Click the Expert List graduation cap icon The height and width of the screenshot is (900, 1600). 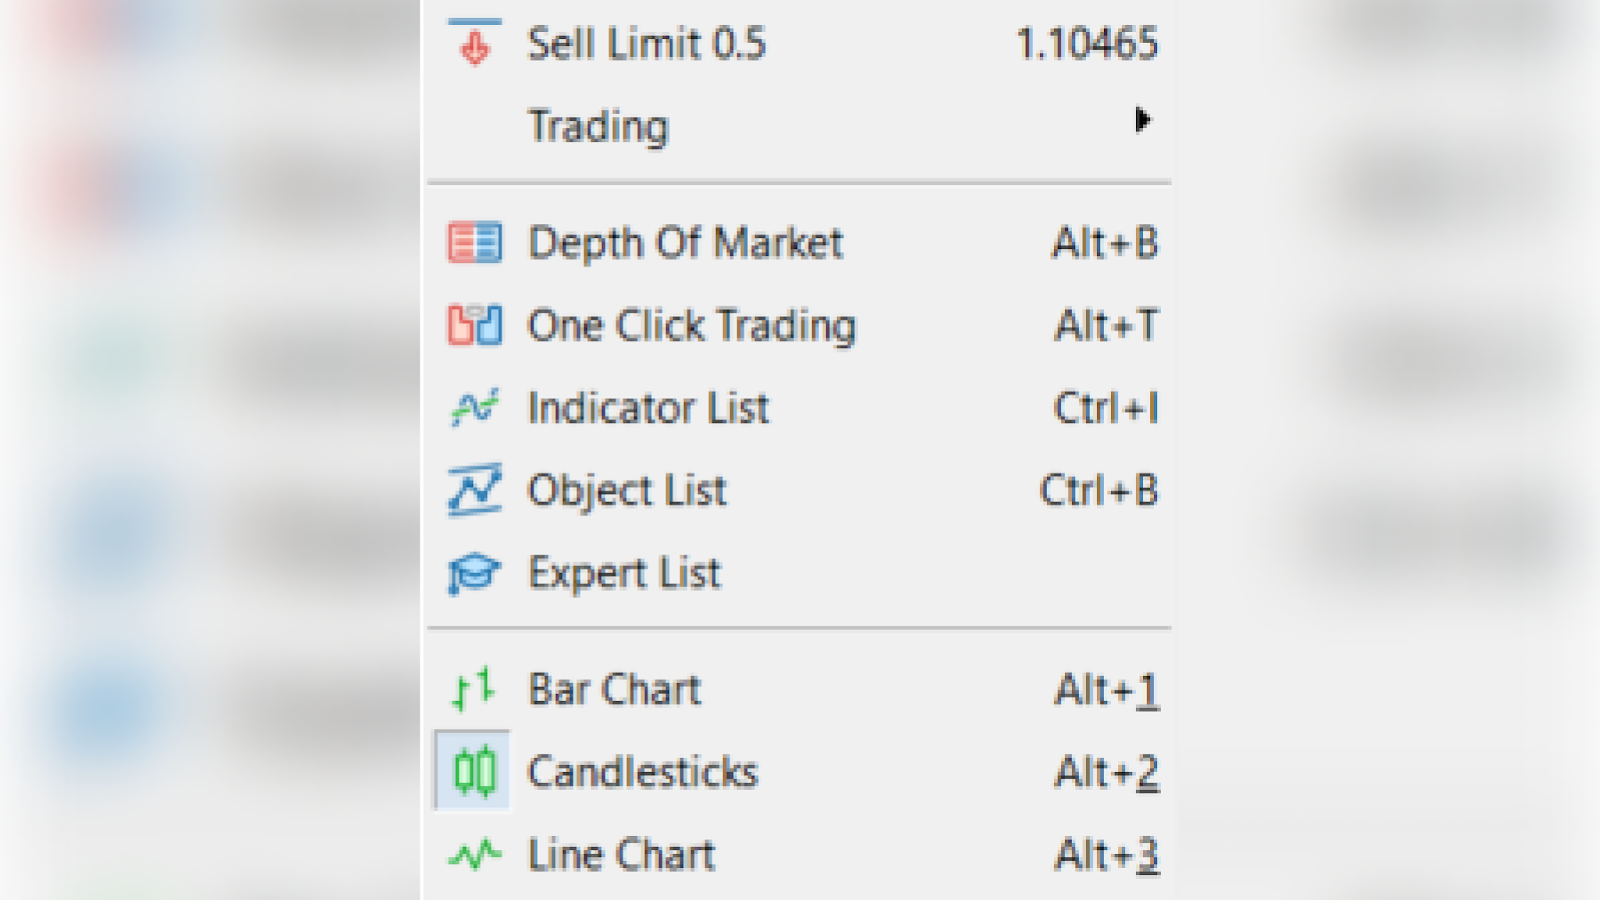pyautogui.click(x=474, y=573)
